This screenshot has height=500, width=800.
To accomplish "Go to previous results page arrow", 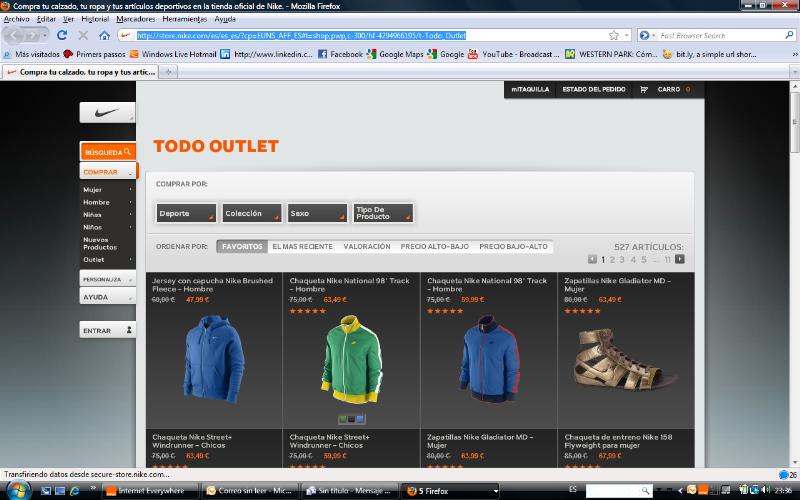I will click(x=592, y=259).
